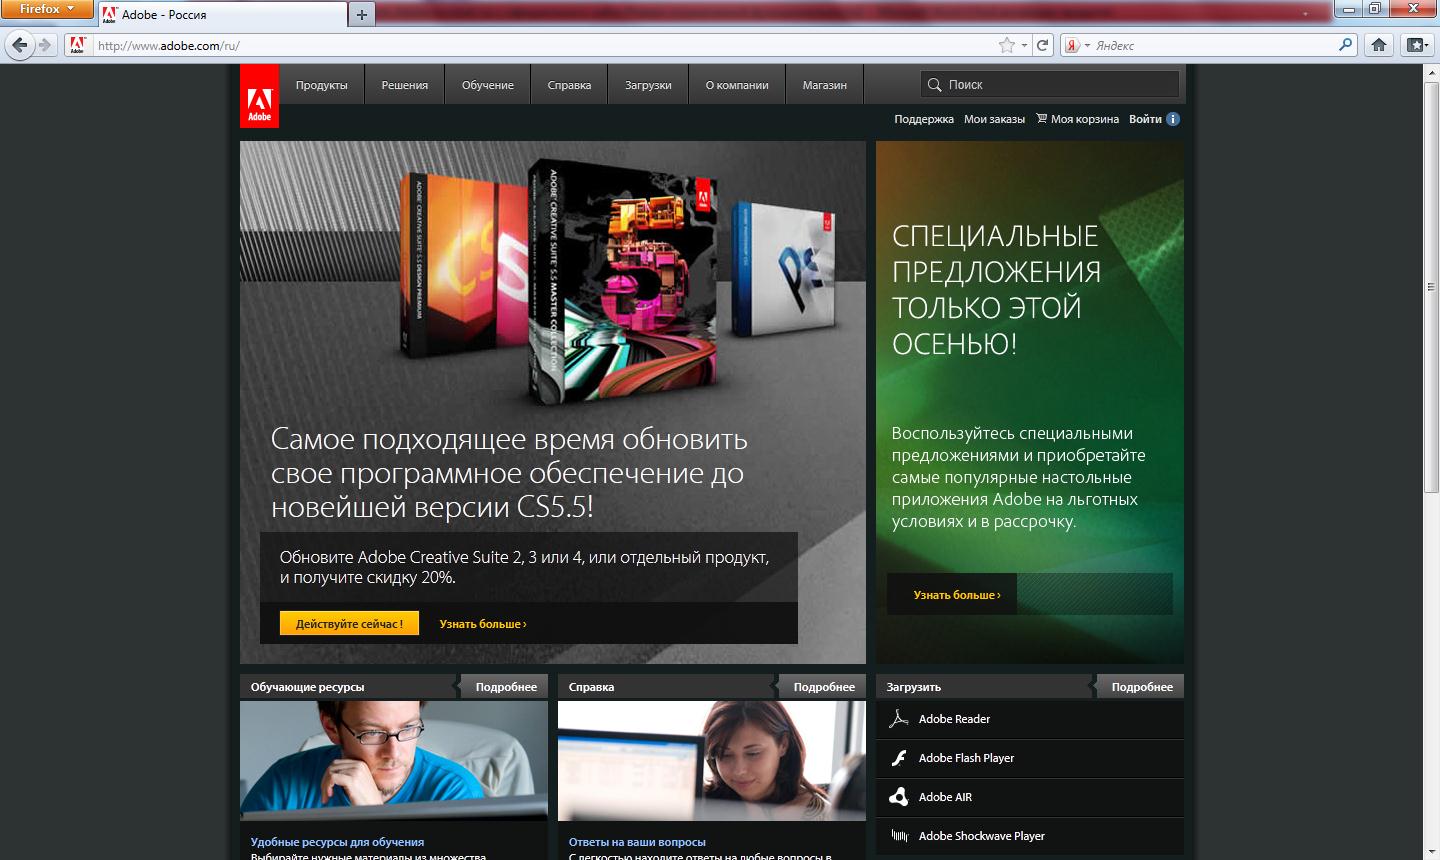Click the Adobe AIR icon
Image resolution: width=1440 pixels, height=860 pixels.
(899, 797)
